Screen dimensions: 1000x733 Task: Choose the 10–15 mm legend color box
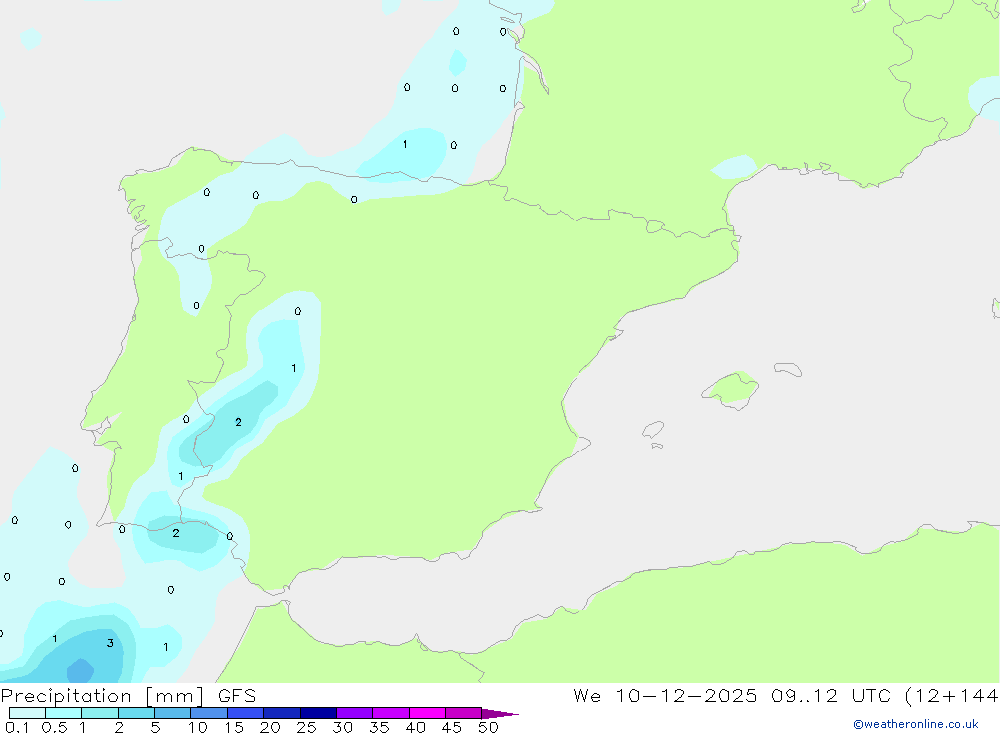[x=209, y=713]
